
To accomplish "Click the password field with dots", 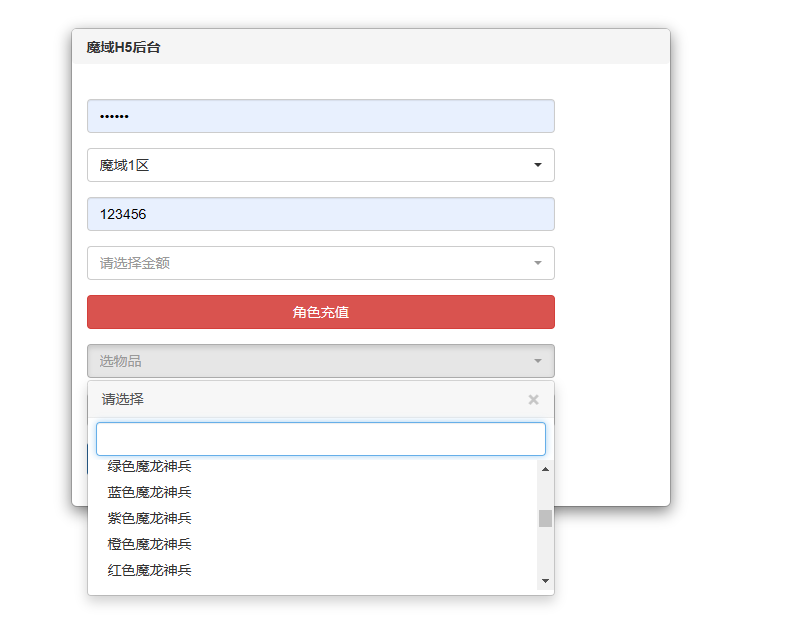I will [320, 116].
